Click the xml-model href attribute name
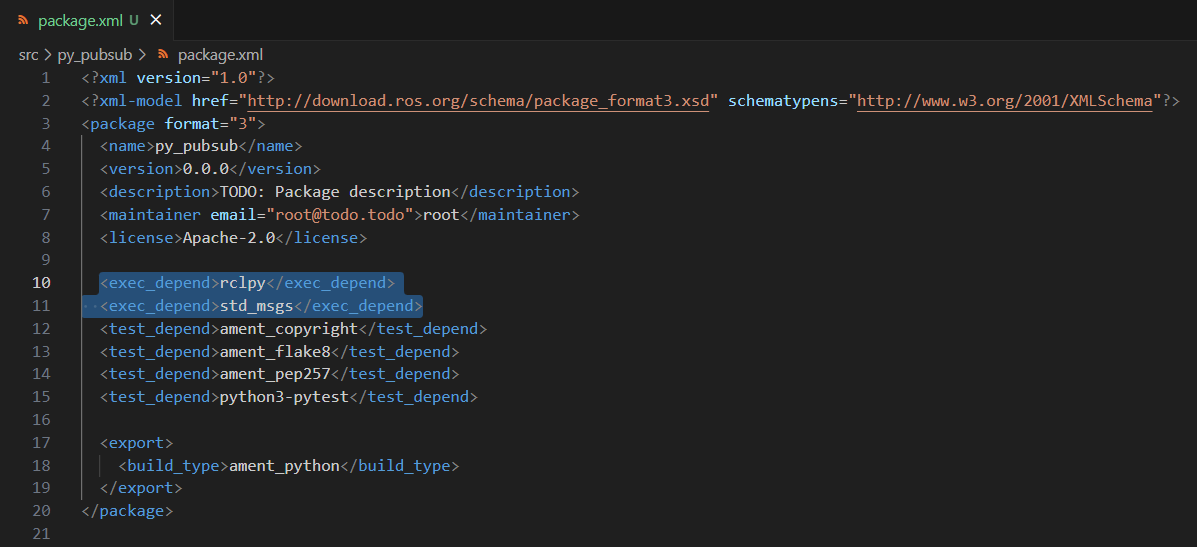The width and height of the screenshot is (1197, 547). click(x=210, y=101)
